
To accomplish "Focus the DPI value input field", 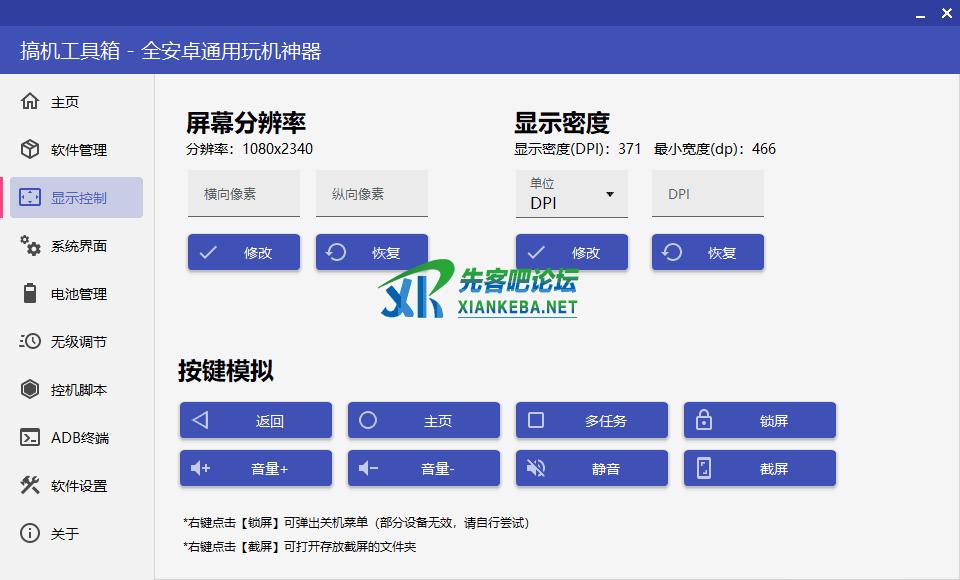I will (x=707, y=194).
